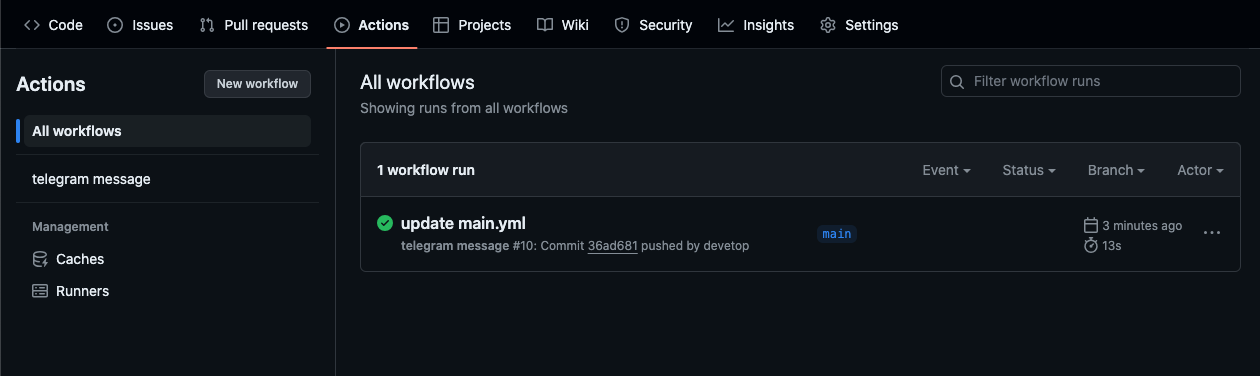Click the telegram message workflow name in run
This screenshot has height=376, width=1260.
pos(454,246)
